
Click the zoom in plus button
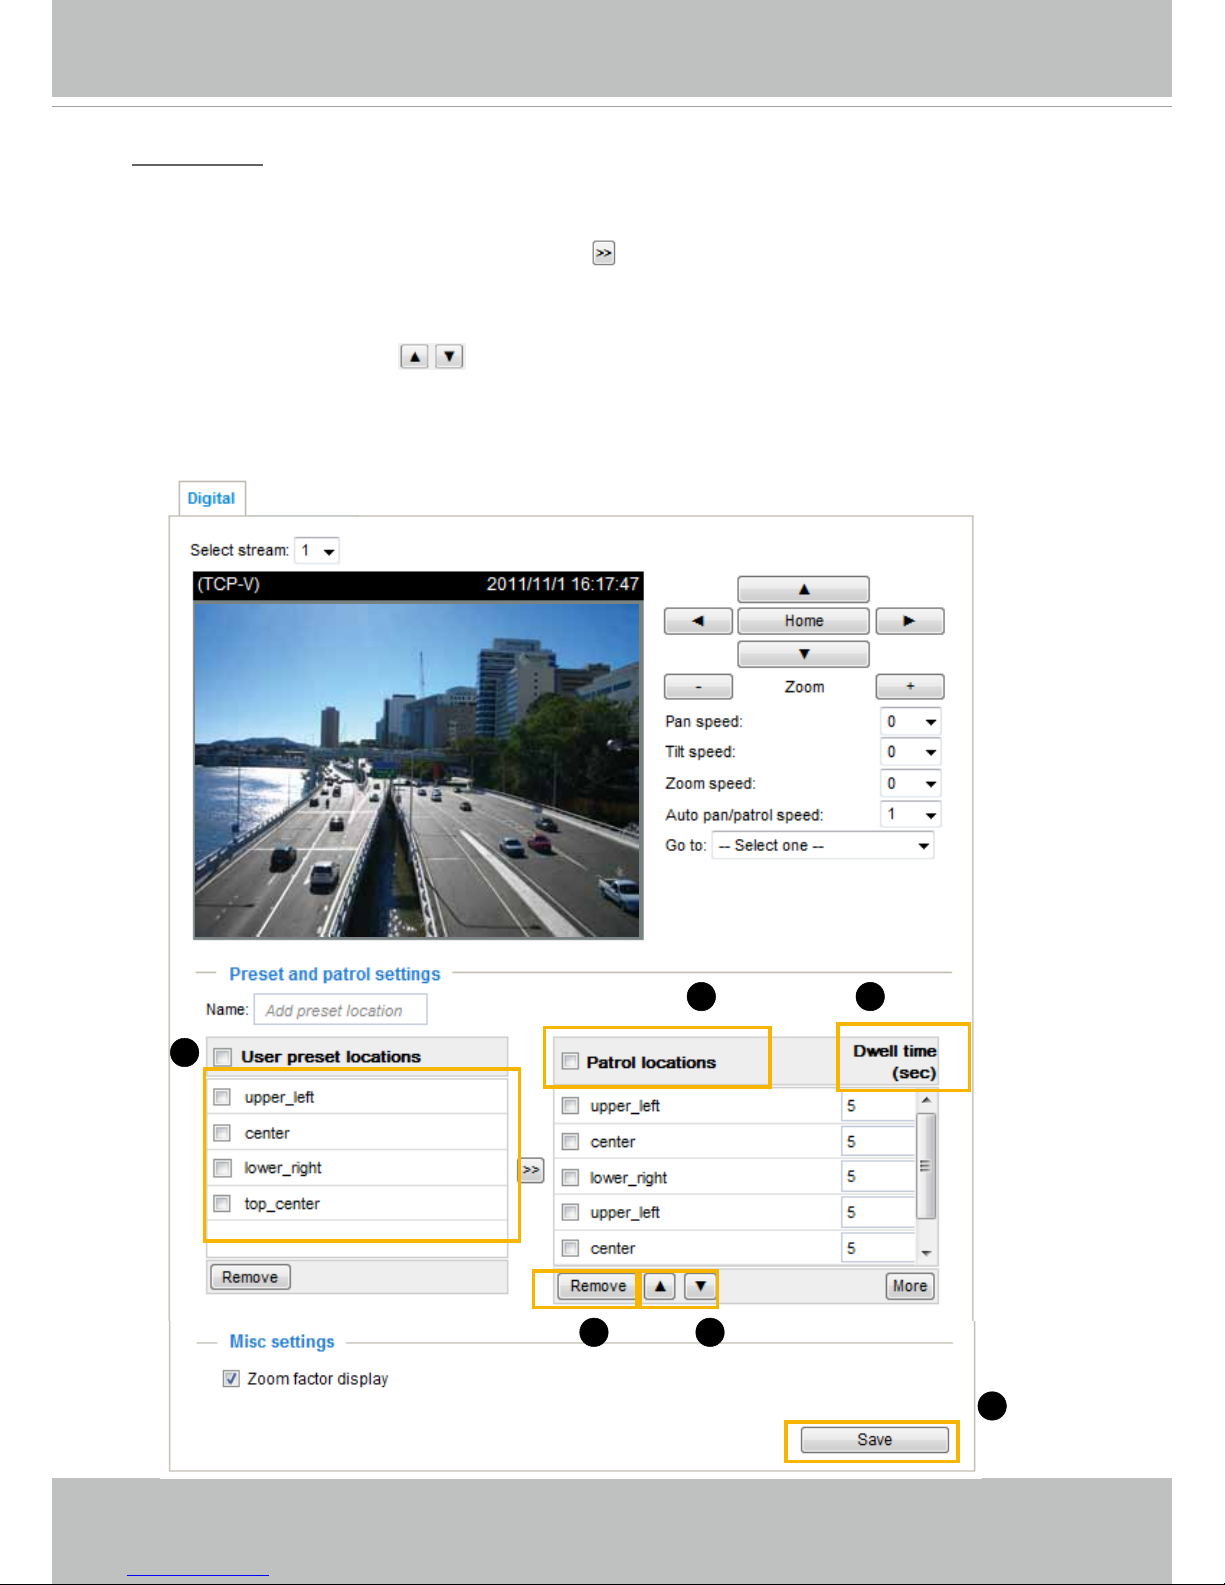coord(909,687)
